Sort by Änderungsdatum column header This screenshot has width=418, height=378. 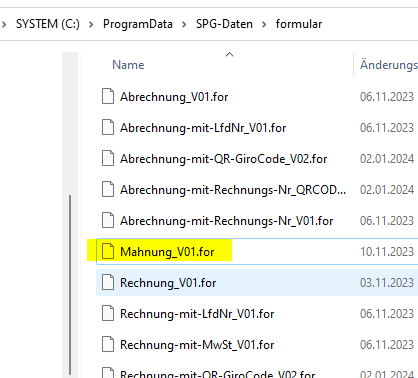tap(389, 65)
